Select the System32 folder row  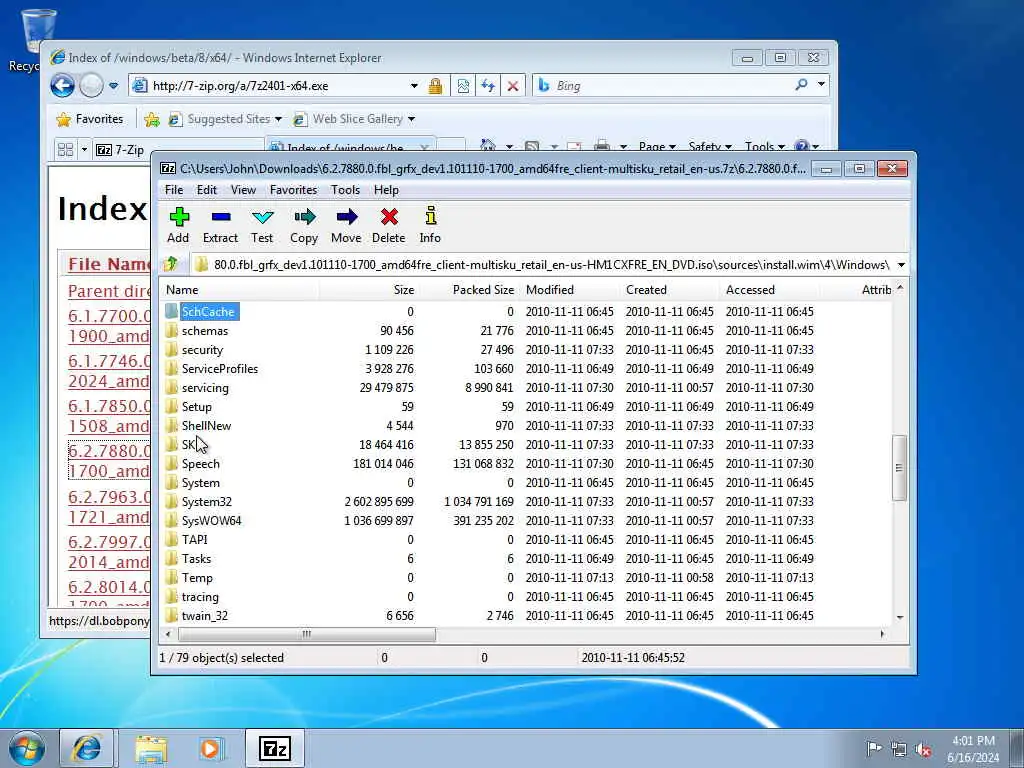tap(526, 502)
